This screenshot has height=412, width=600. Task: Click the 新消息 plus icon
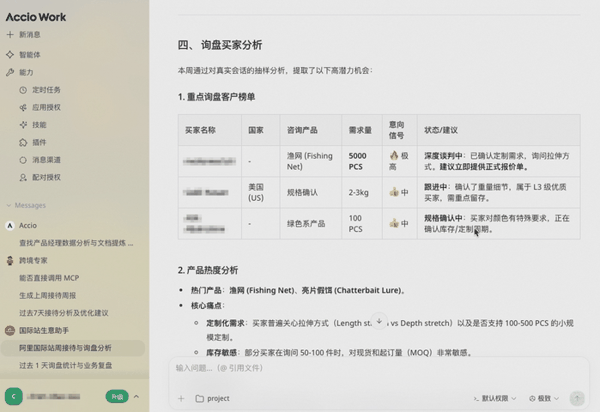coord(9,34)
